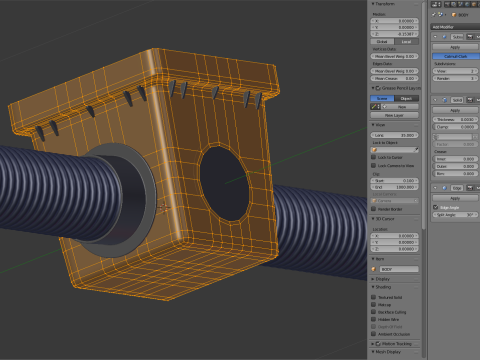Select Scene grease pencil source

[382, 98]
